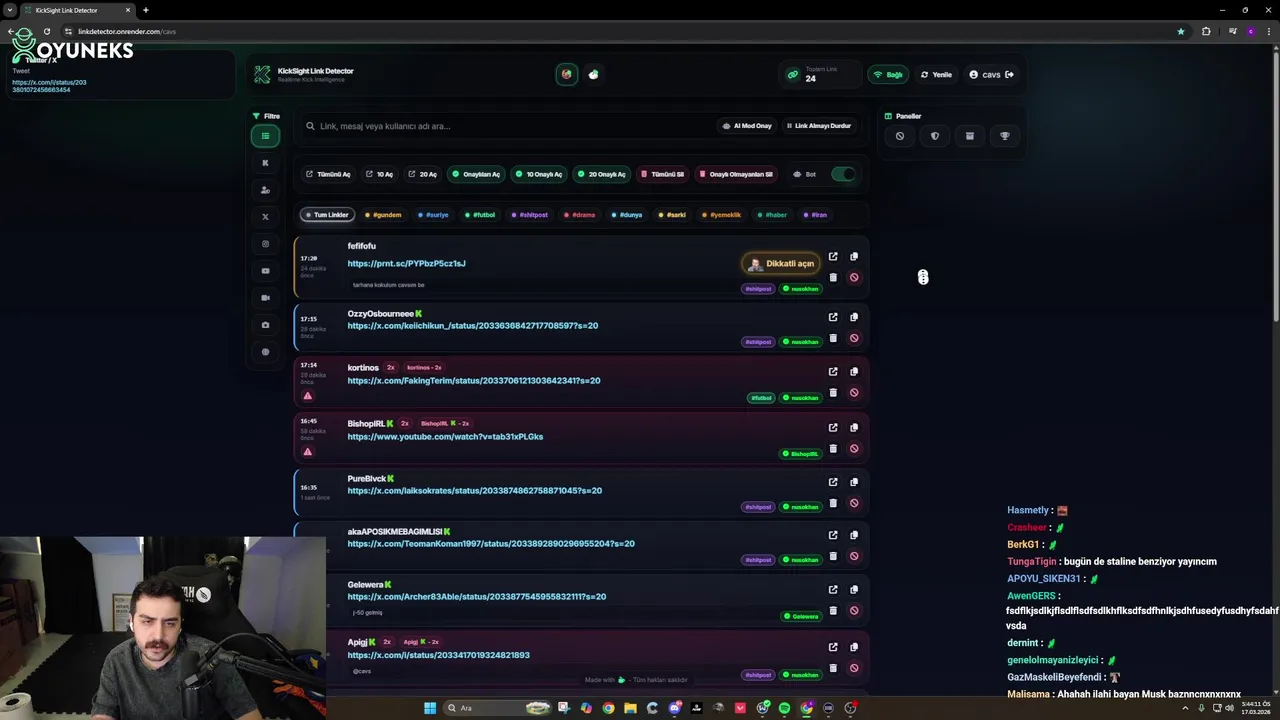Click the logout arrow next to cavs
Viewport: 1280px width, 720px height.
point(1009,75)
